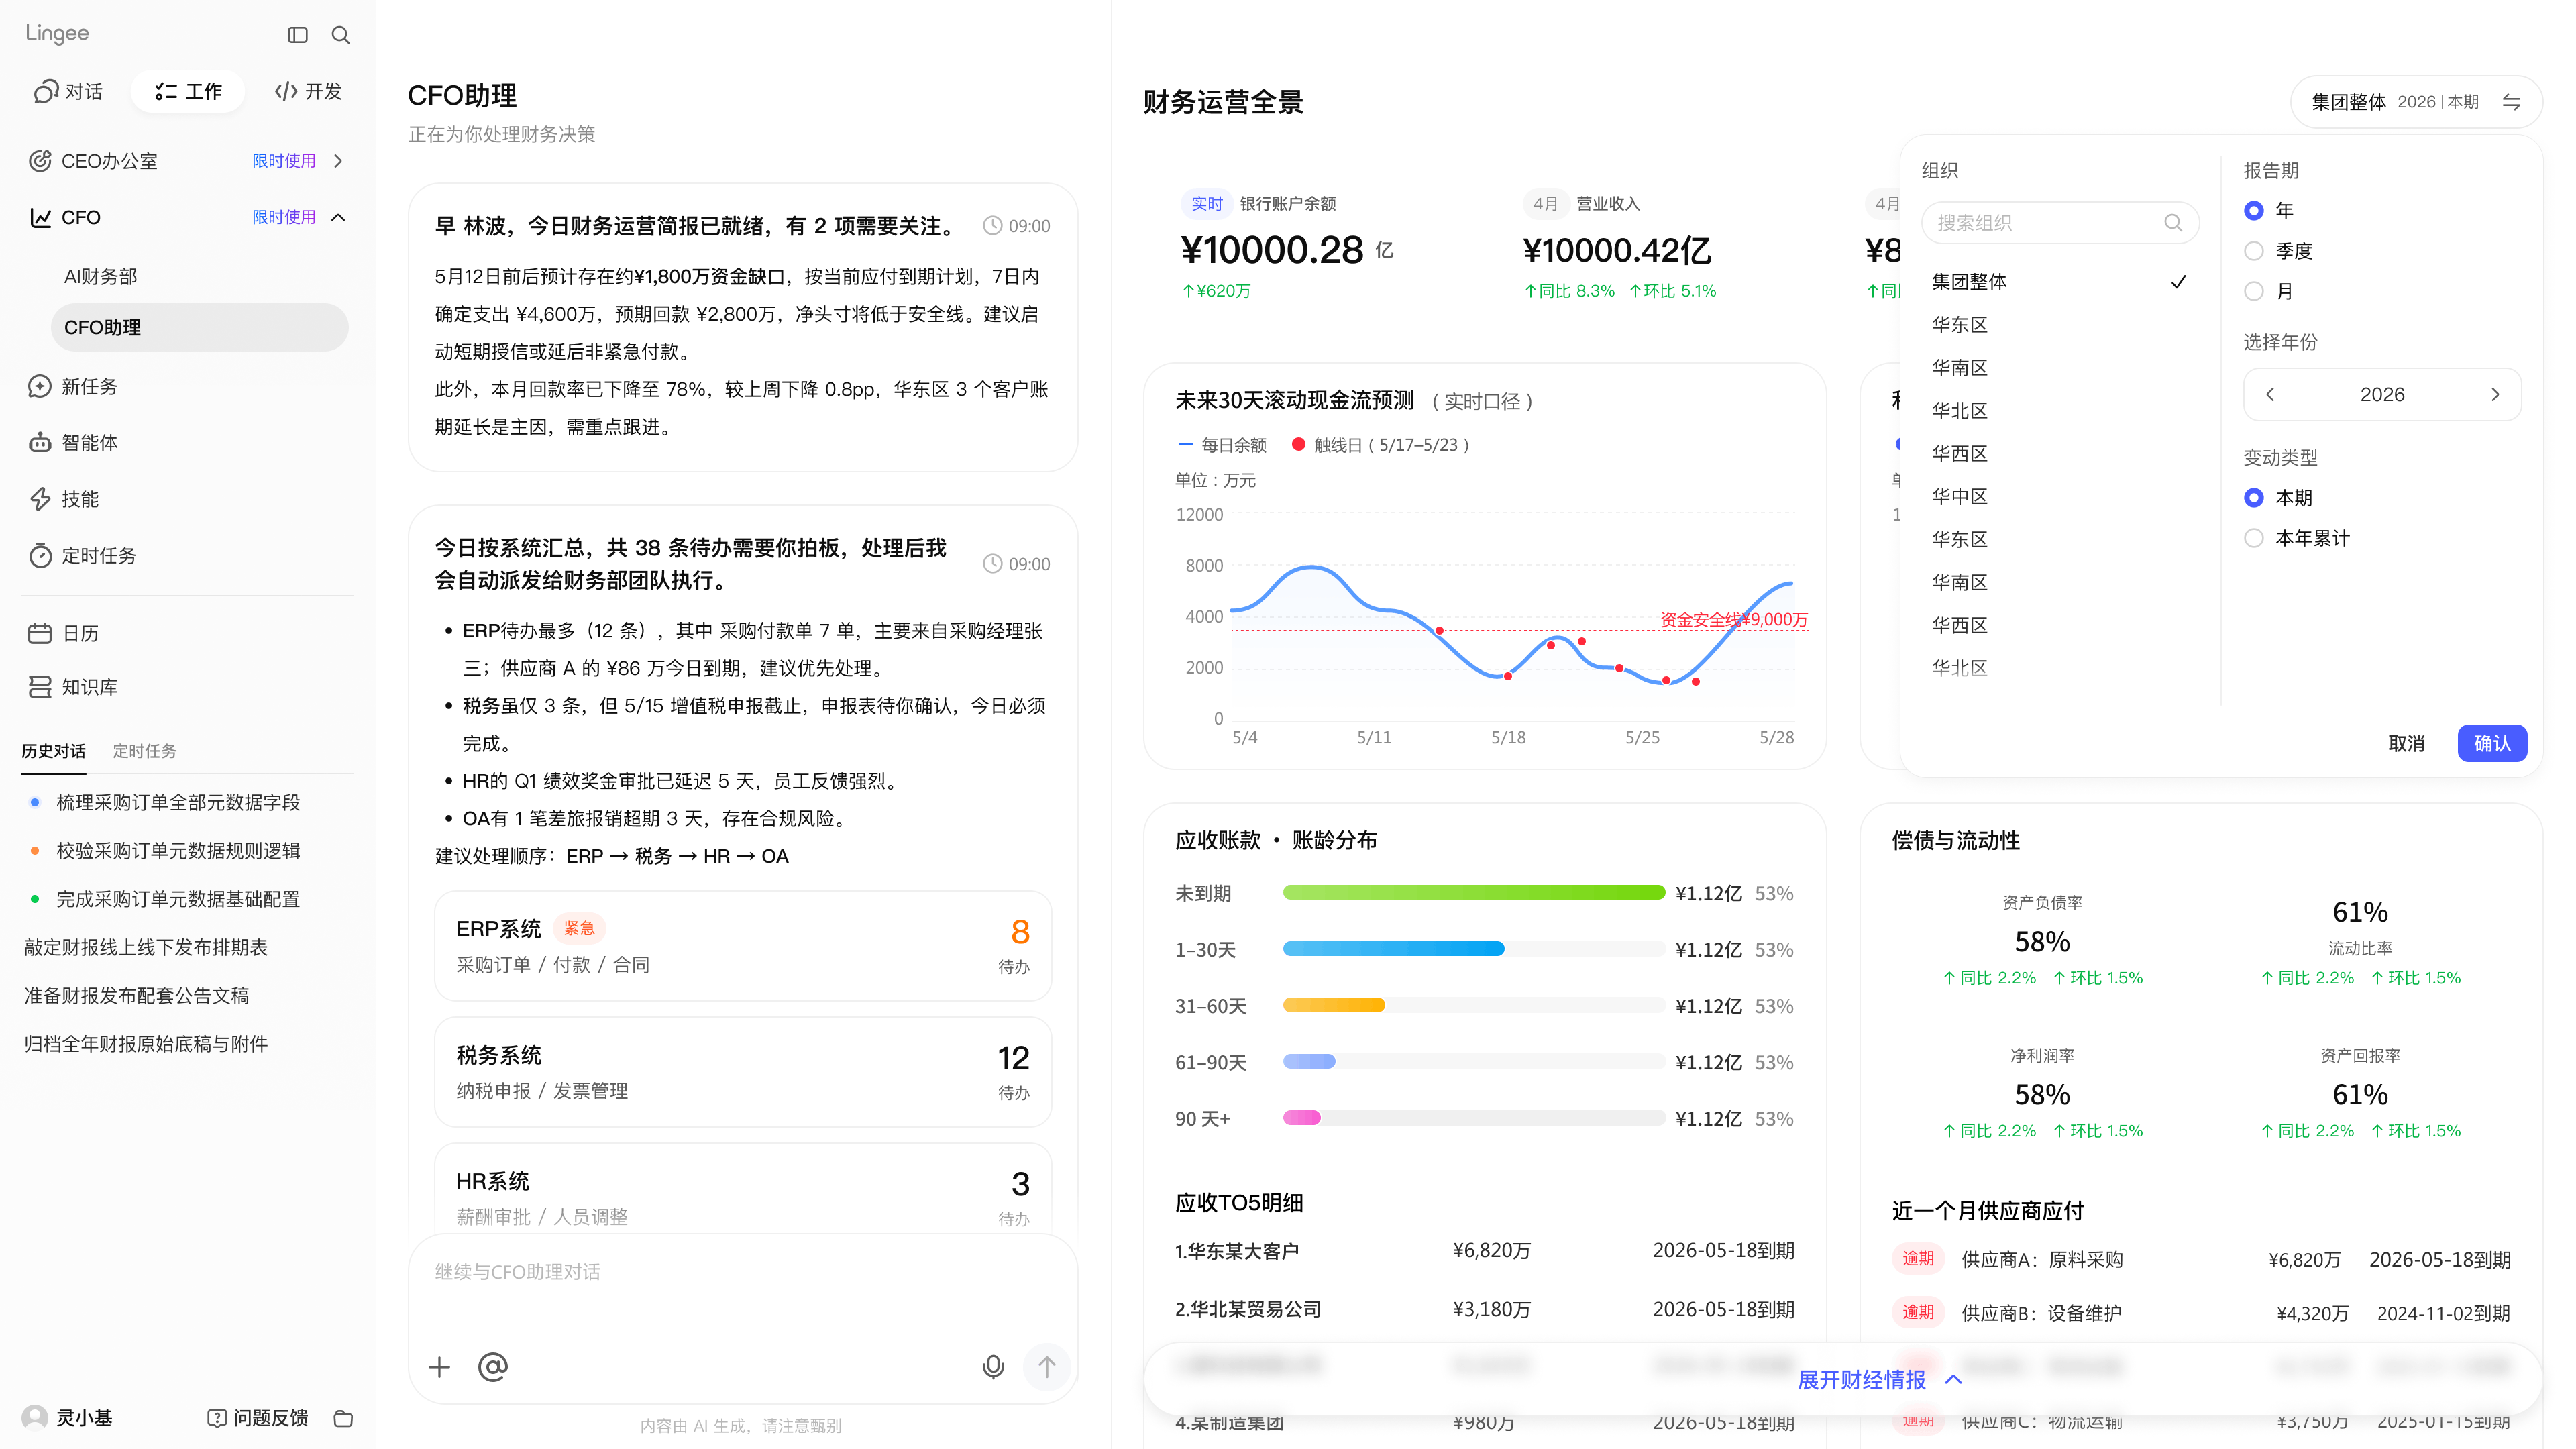Select the 季度 report period radio
Viewport: 2576px width, 1449px height.
coord(2253,251)
